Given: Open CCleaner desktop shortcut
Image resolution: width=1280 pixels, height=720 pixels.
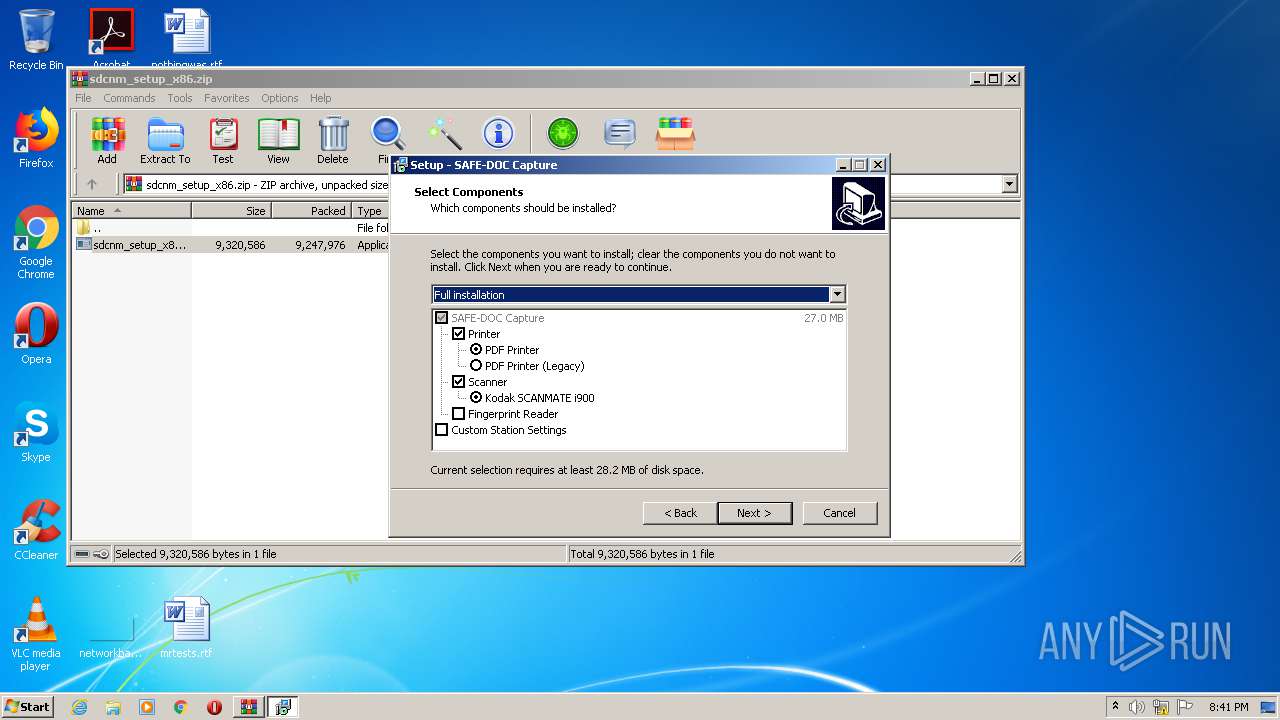Looking at the screenshot, I should 36,530.
